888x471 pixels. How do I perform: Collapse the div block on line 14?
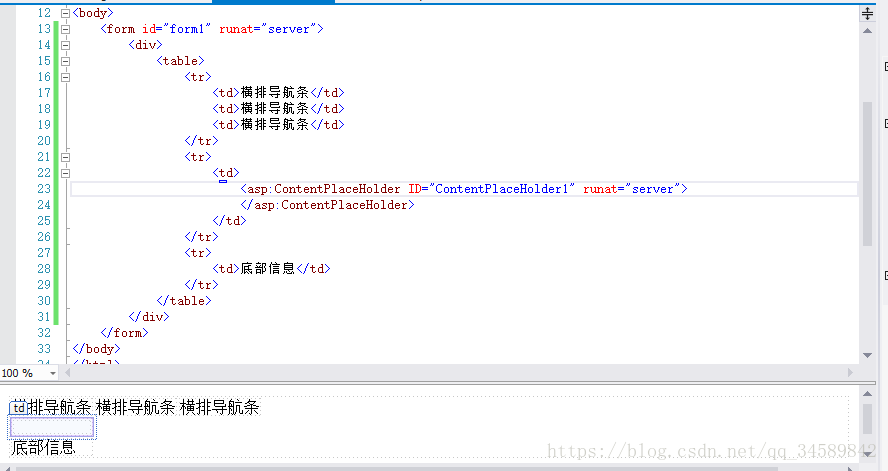click(65, 45)
